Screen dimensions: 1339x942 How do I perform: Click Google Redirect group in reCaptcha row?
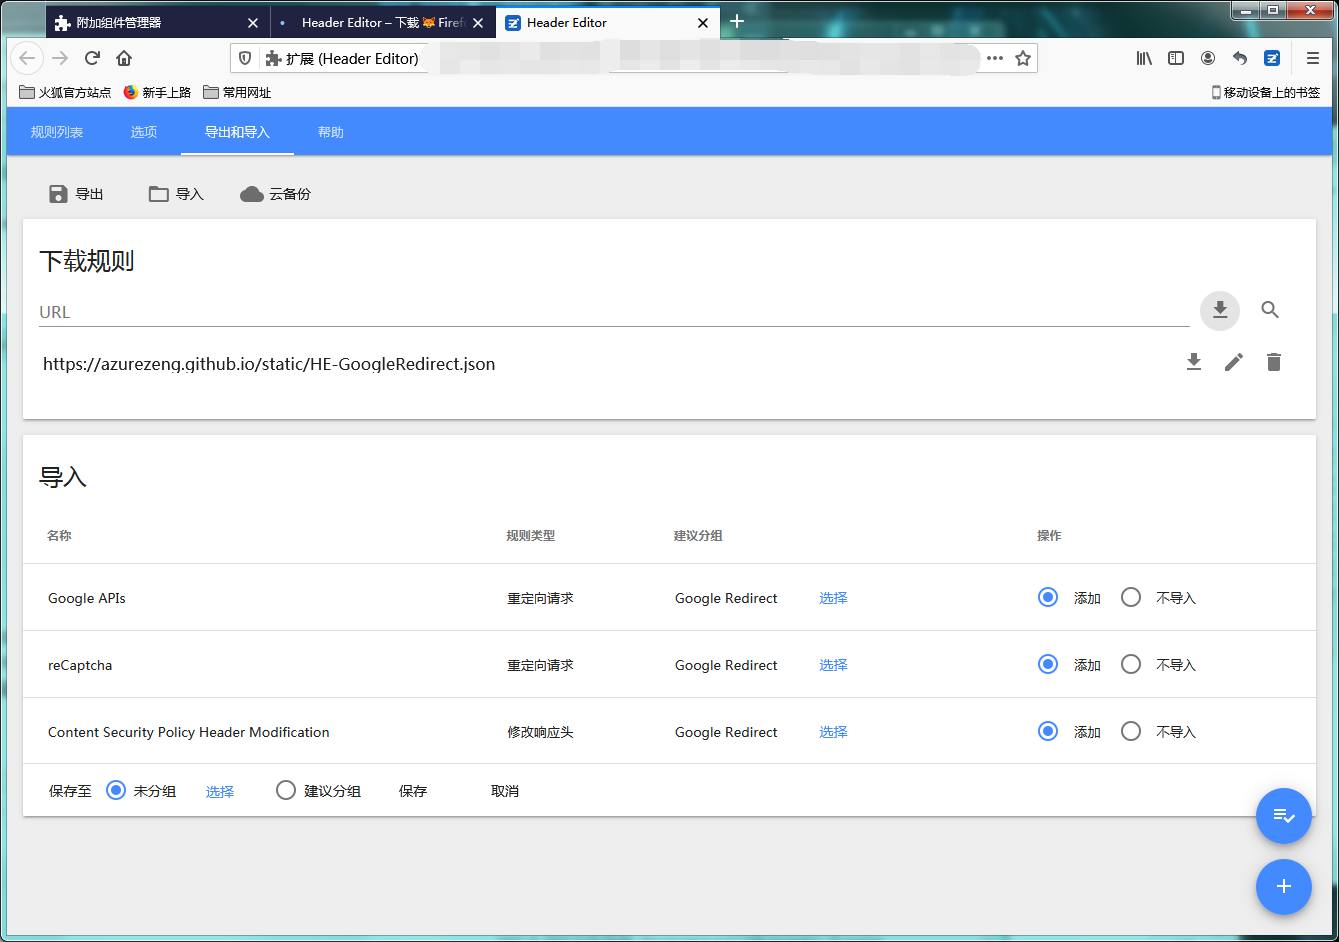(726, 665)
